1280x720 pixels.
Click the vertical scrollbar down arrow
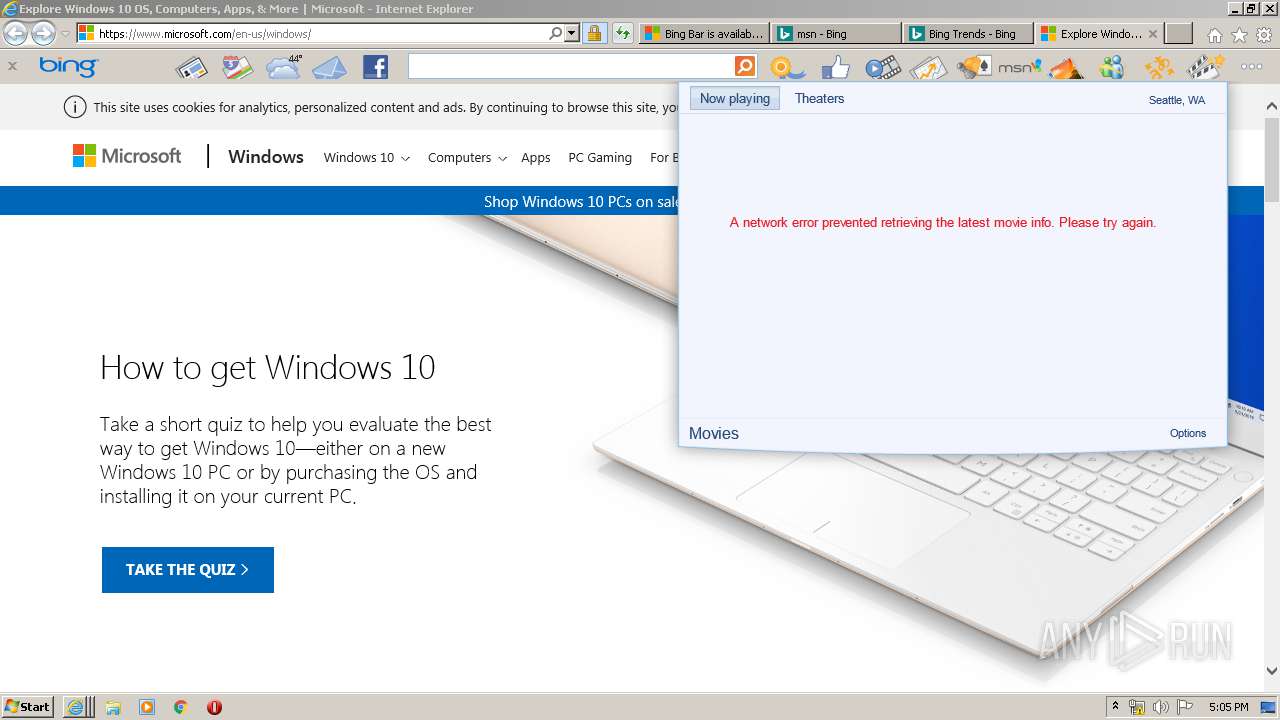(x=1271, y=671)
